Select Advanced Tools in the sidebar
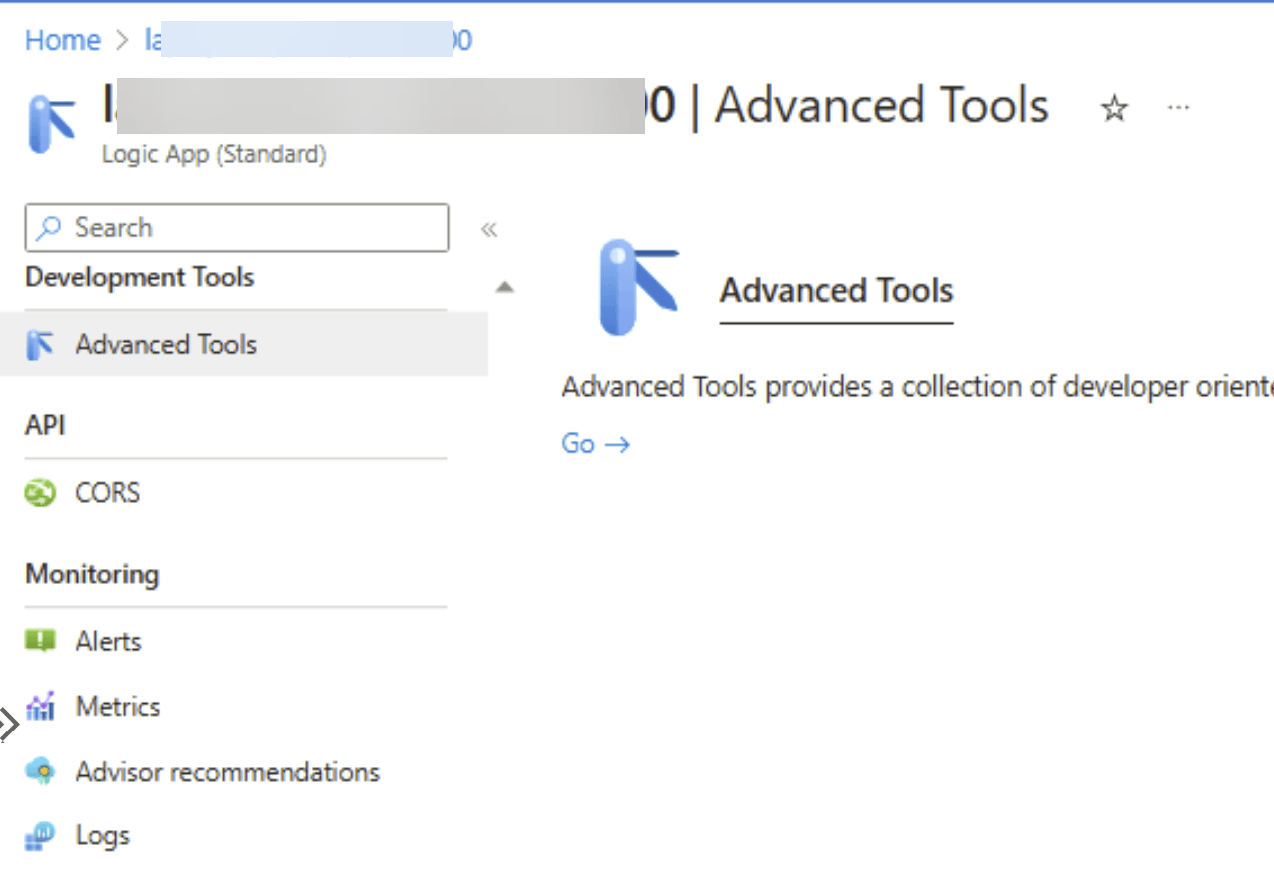The image size is (1274, 881). (244, 345)
